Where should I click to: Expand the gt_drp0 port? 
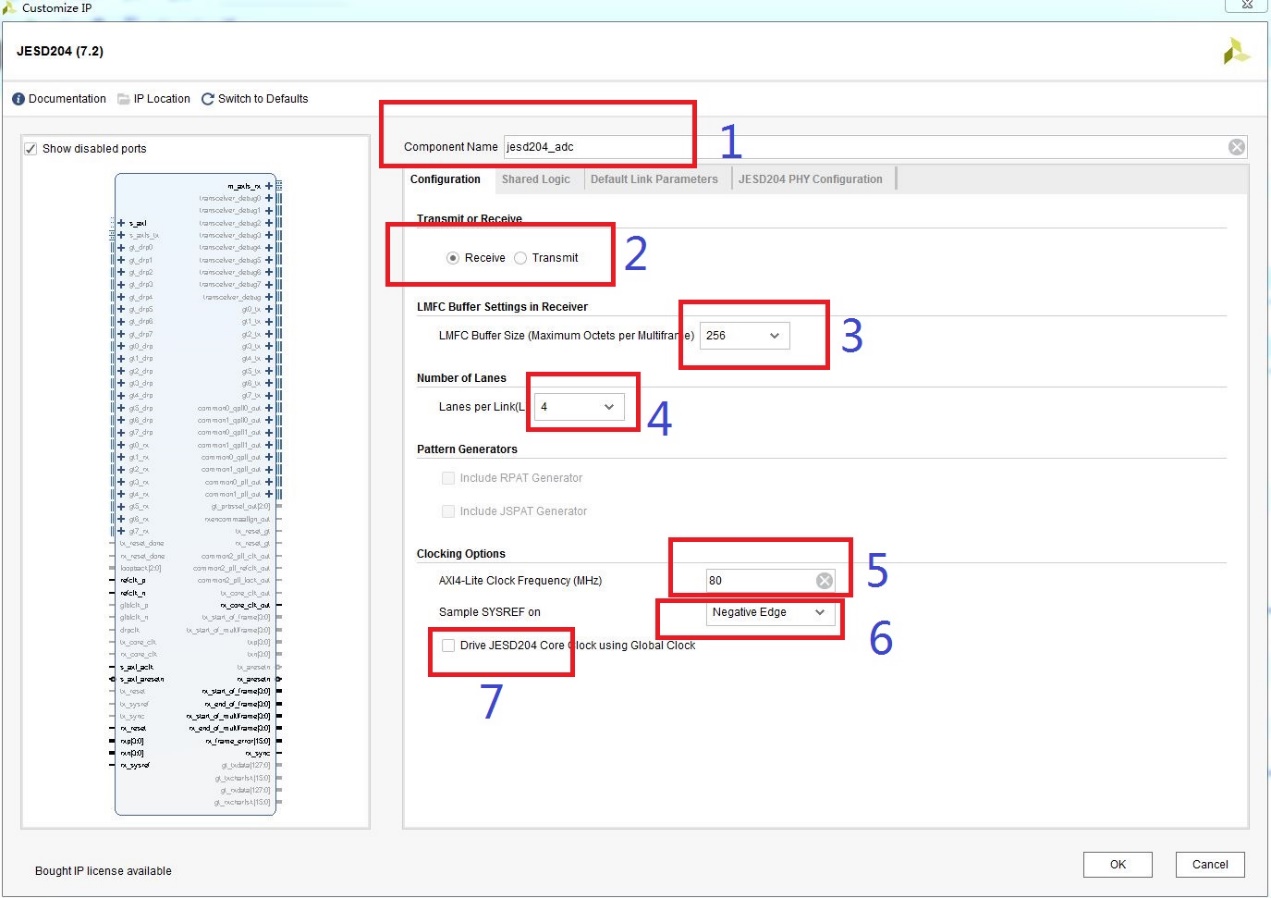(121, 248)
